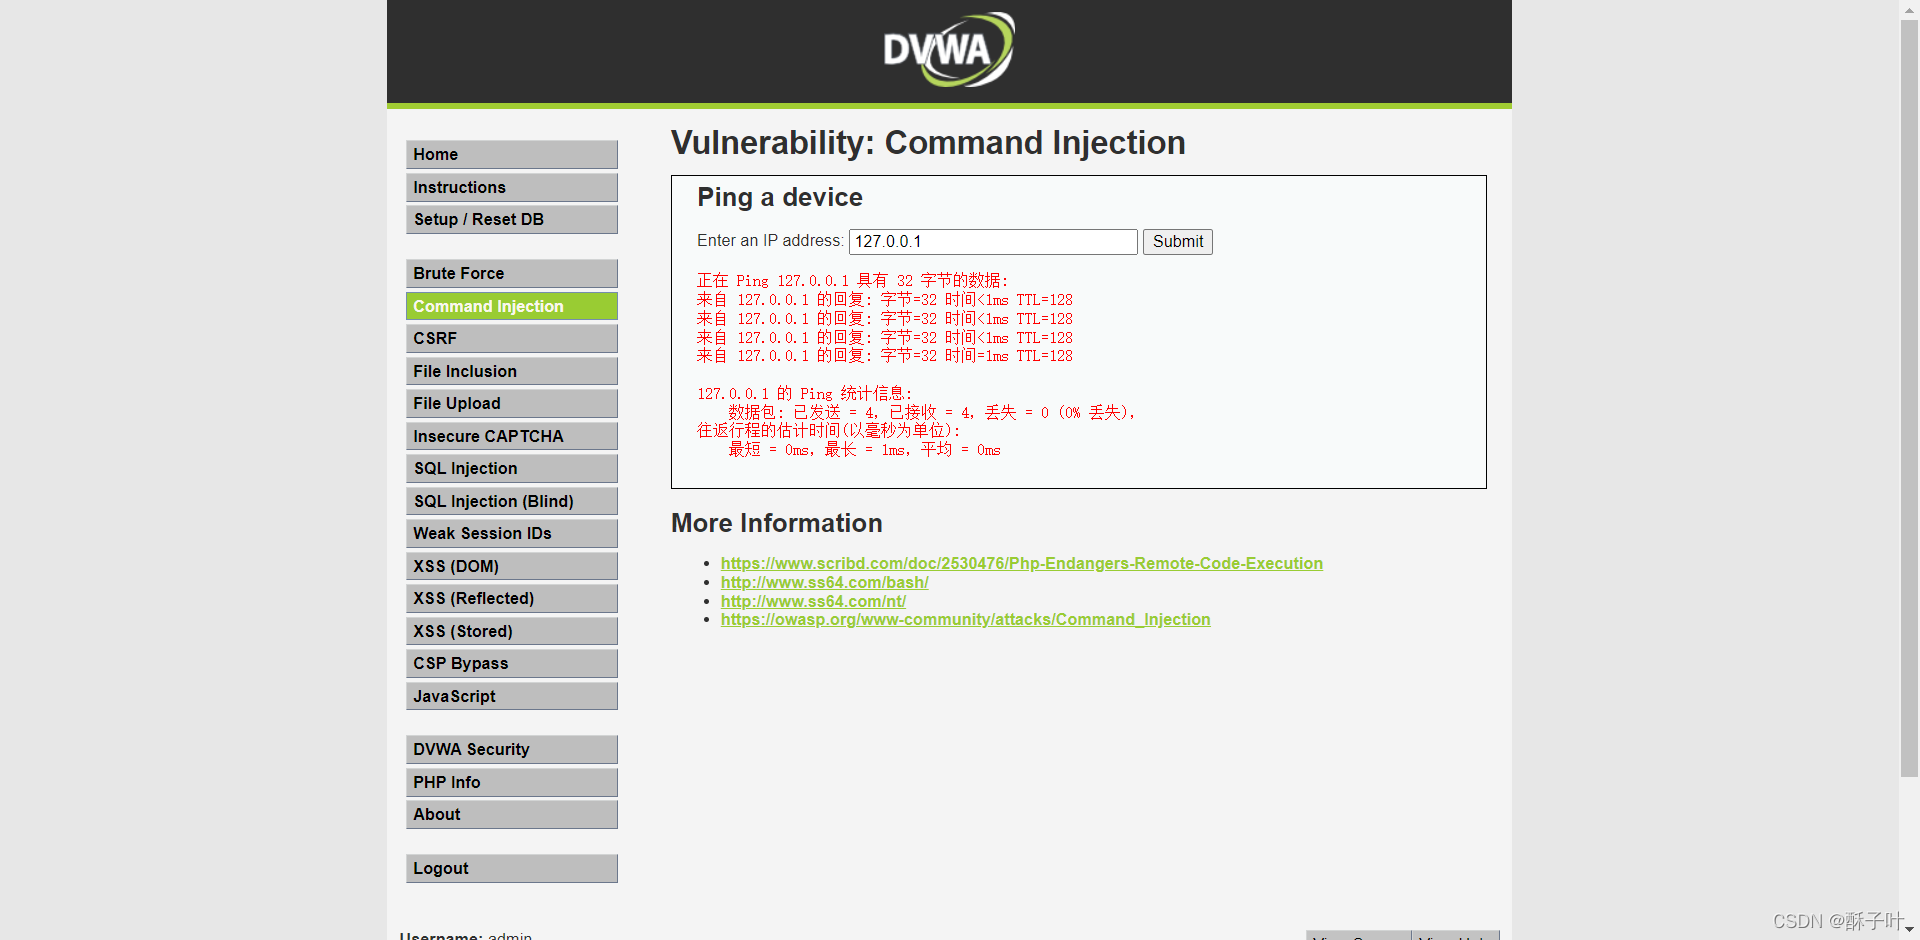Click the '127.0.0.1 的 Ping 统计信息' output line
Screen dimensions: 1920x940
(804, 394)
